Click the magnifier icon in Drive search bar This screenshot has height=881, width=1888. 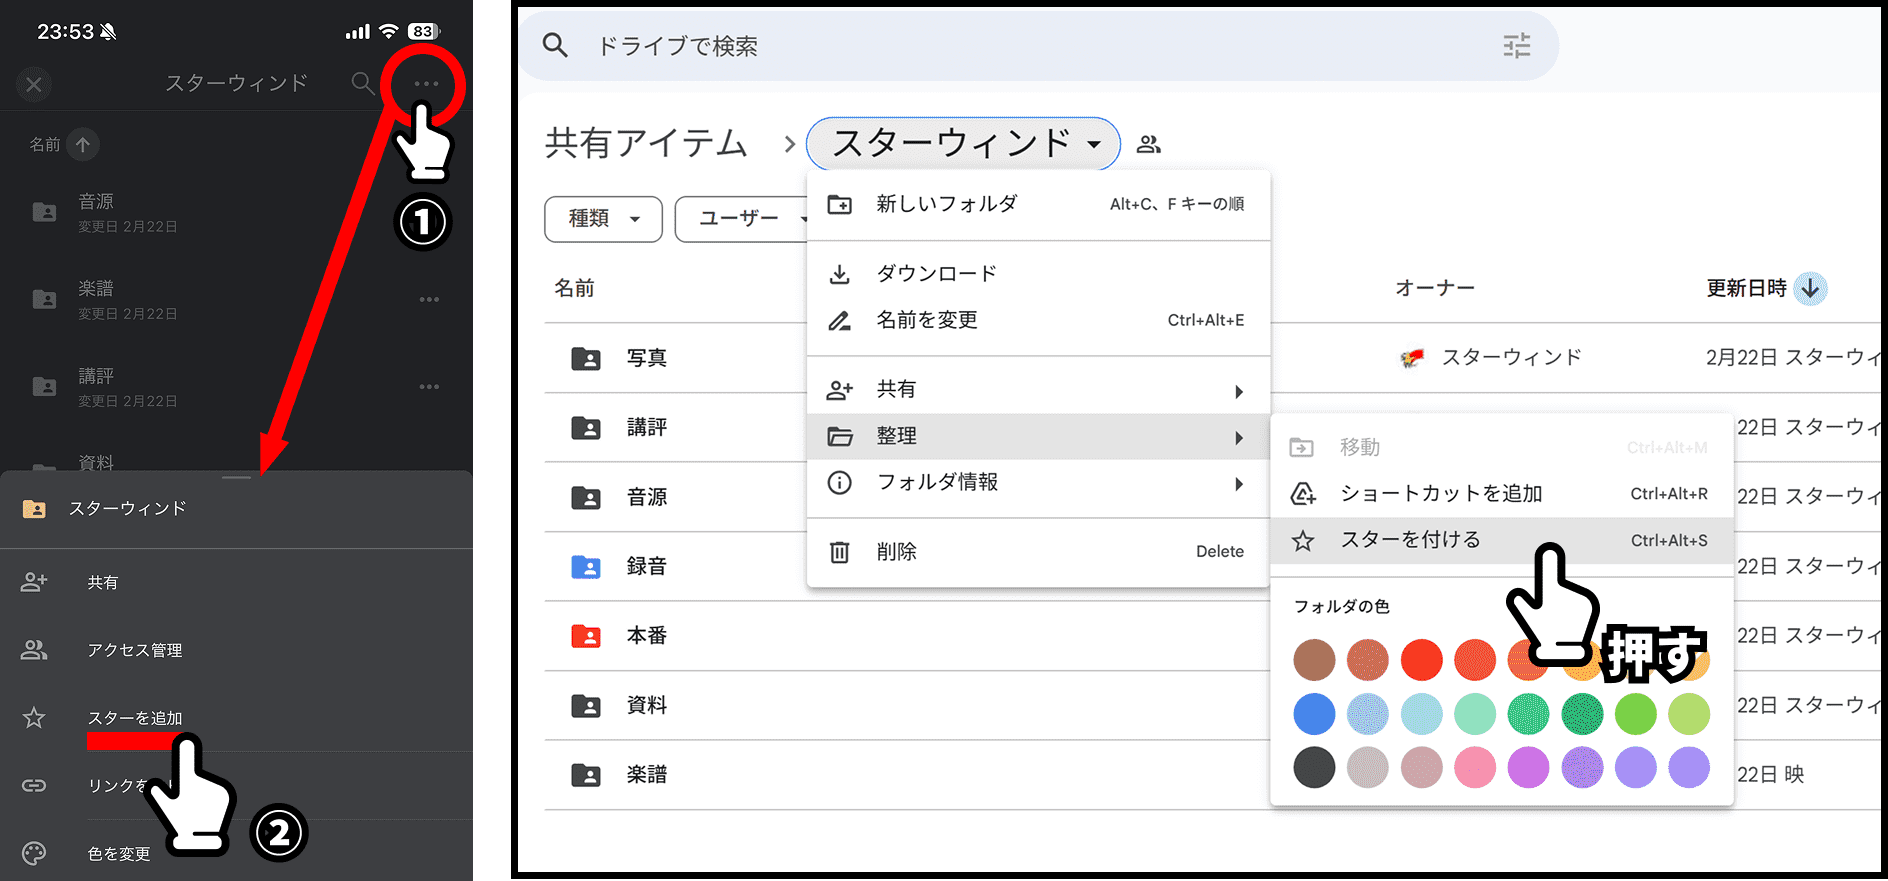(x=555, y=45)
